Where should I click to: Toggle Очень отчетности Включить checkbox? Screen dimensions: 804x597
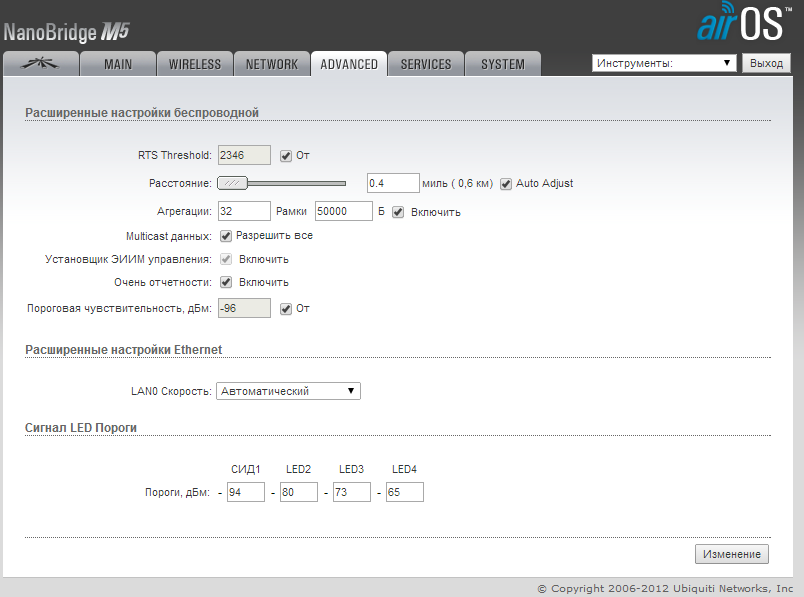click(x=226, y=282)
